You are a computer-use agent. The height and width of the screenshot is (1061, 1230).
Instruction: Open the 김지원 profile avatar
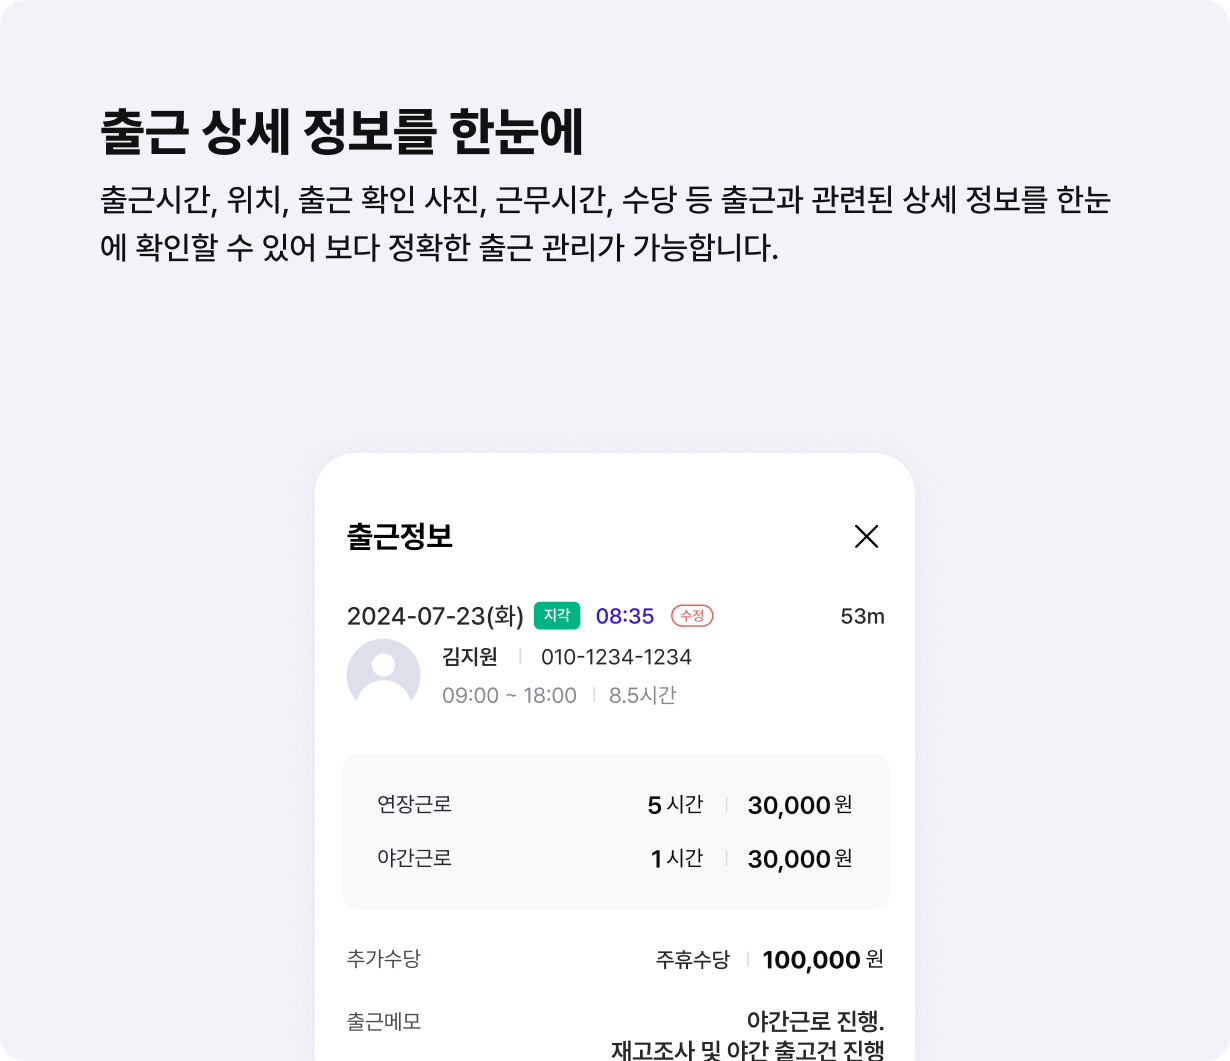pos(383,675)
